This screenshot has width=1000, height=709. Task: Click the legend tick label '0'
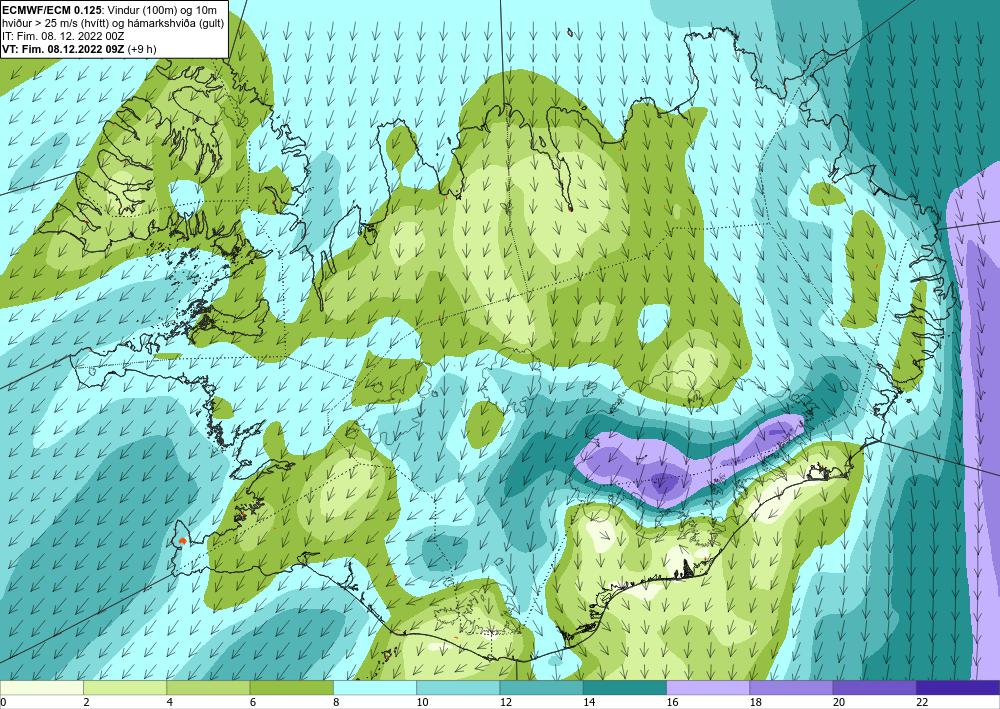pos(4,702)
